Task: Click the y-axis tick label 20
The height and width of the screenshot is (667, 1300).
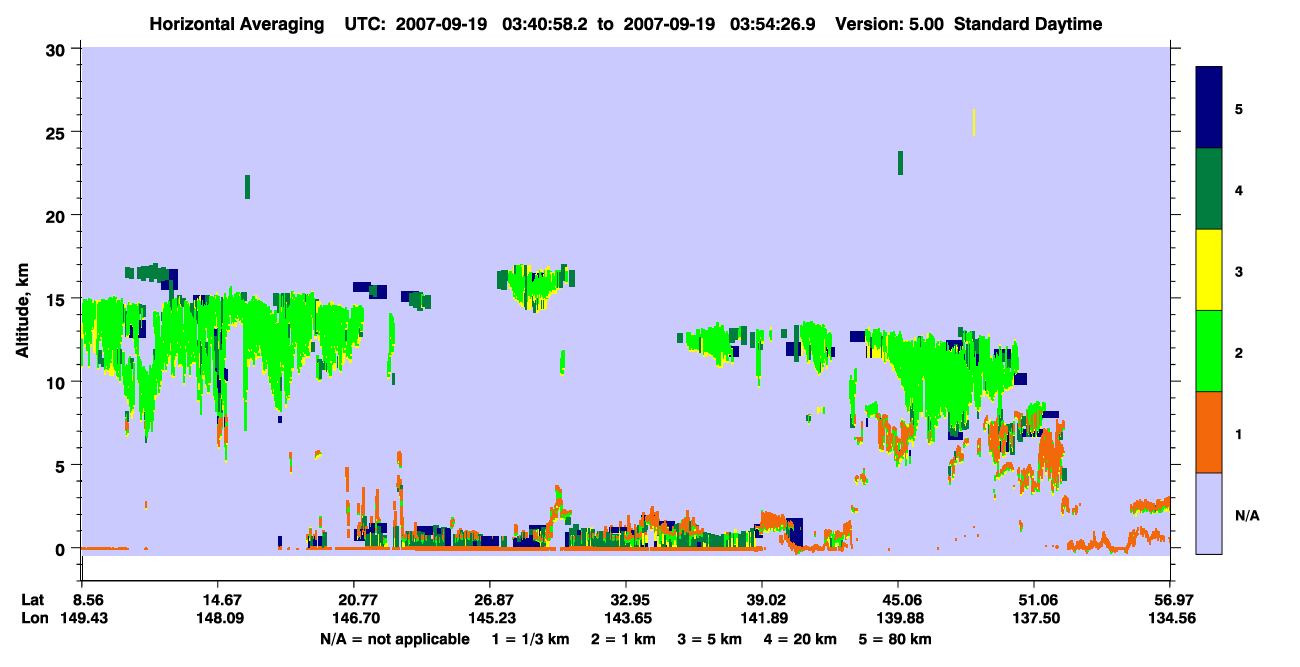Action: (58, 216)
